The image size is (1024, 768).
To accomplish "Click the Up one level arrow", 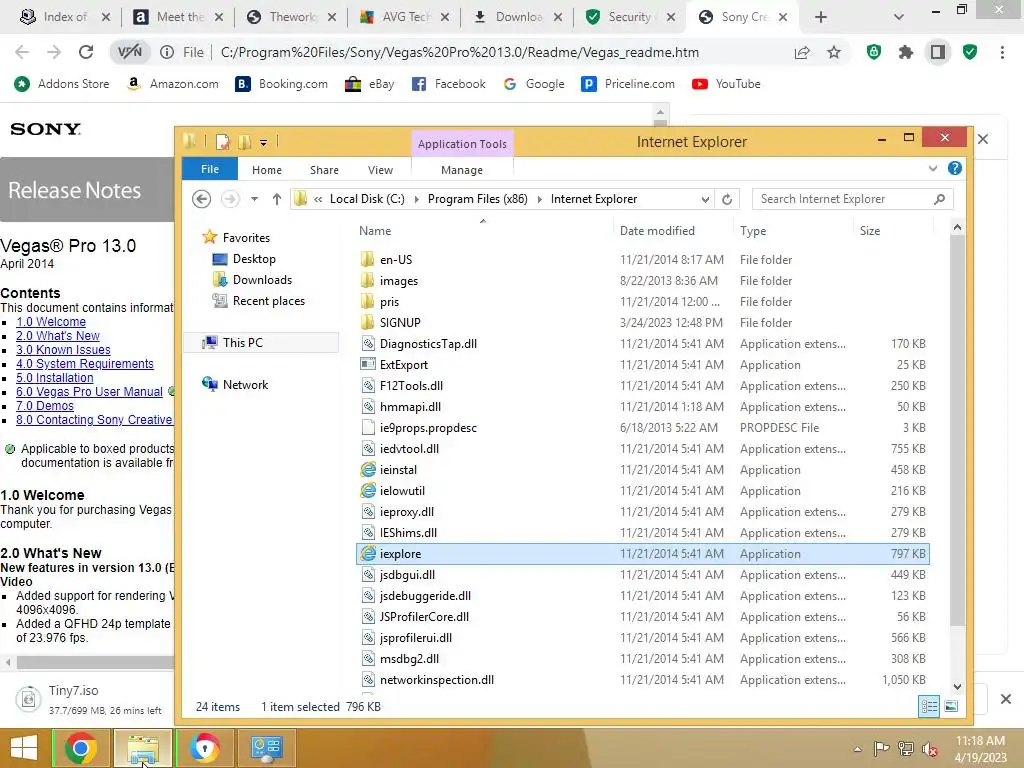I will (x=277, y=199).
